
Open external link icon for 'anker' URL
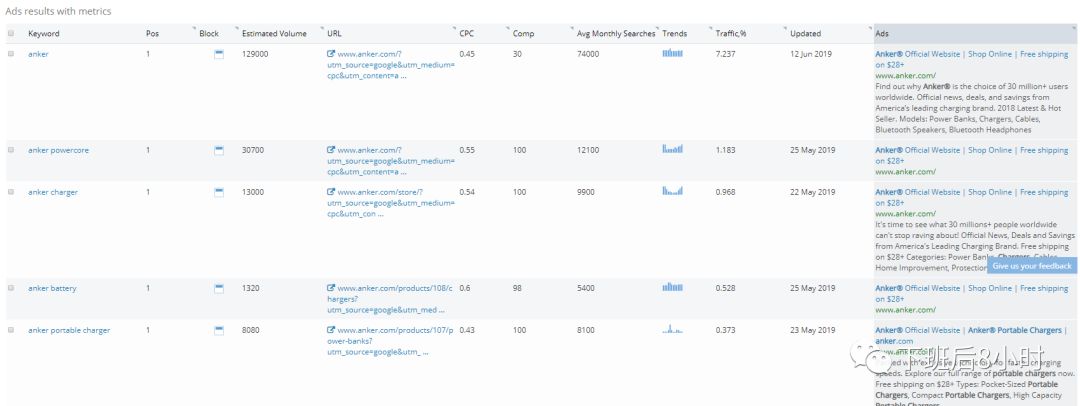click(331, 54)
